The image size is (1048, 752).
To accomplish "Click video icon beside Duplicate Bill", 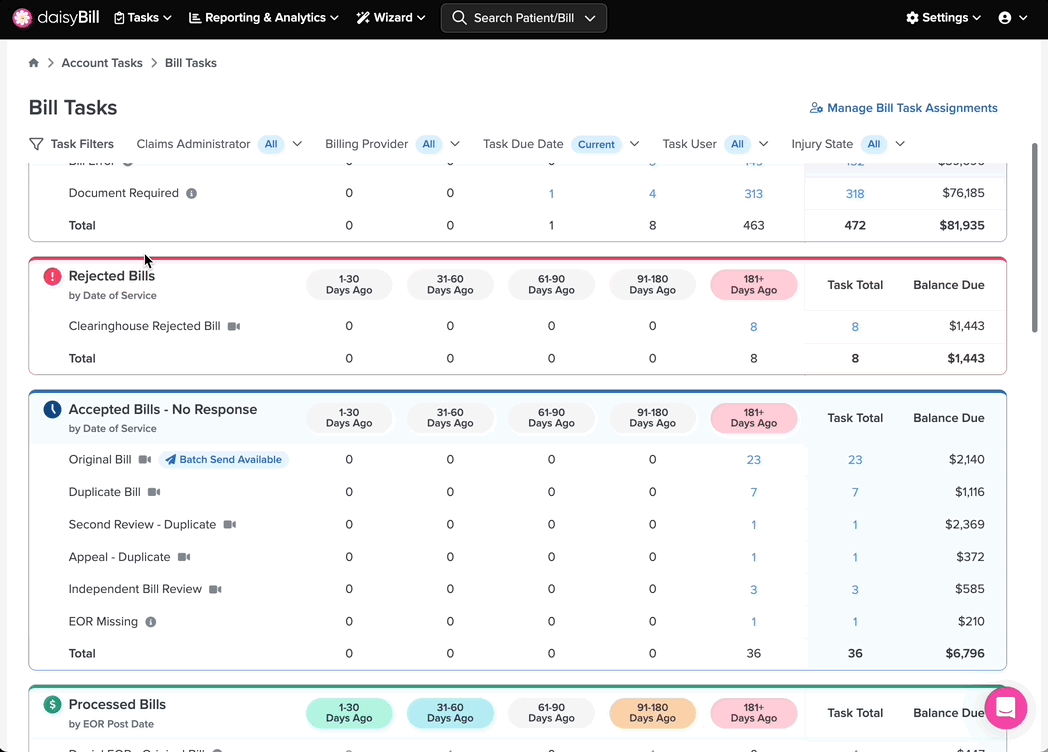I will pyautogui.click(x=154, y=492).
